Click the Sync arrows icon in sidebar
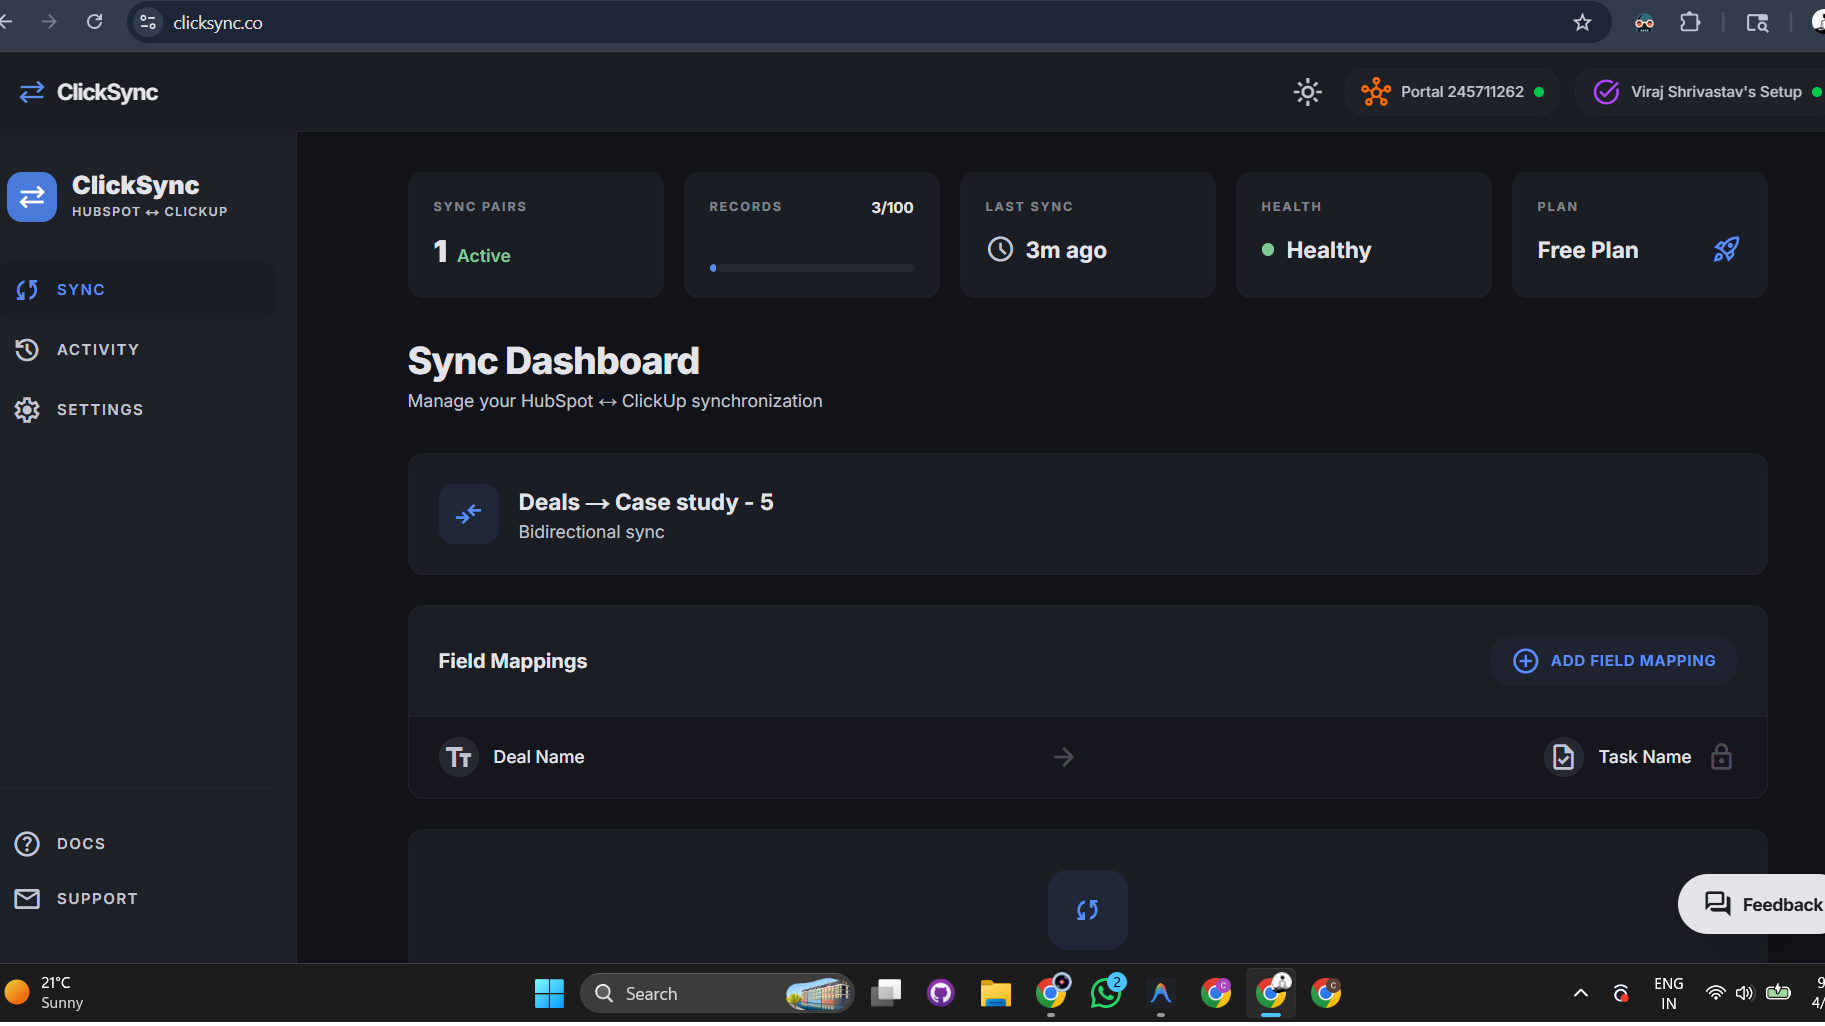The width and height of the screenshot is (1825, 1026). [27, 290]
